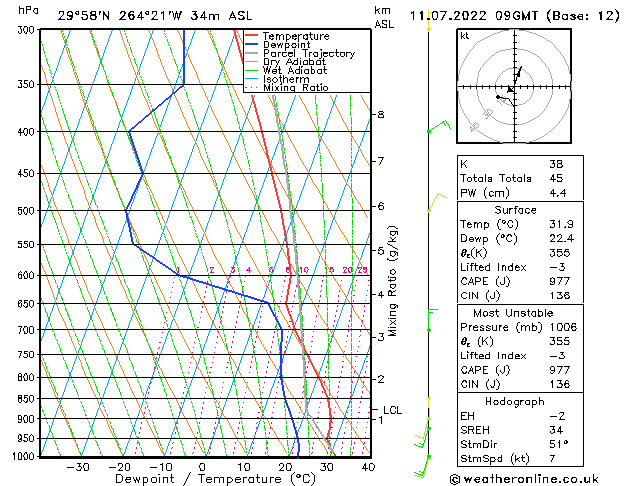
Task: Click the 40 temperature axis label
Action: (368, 468)
